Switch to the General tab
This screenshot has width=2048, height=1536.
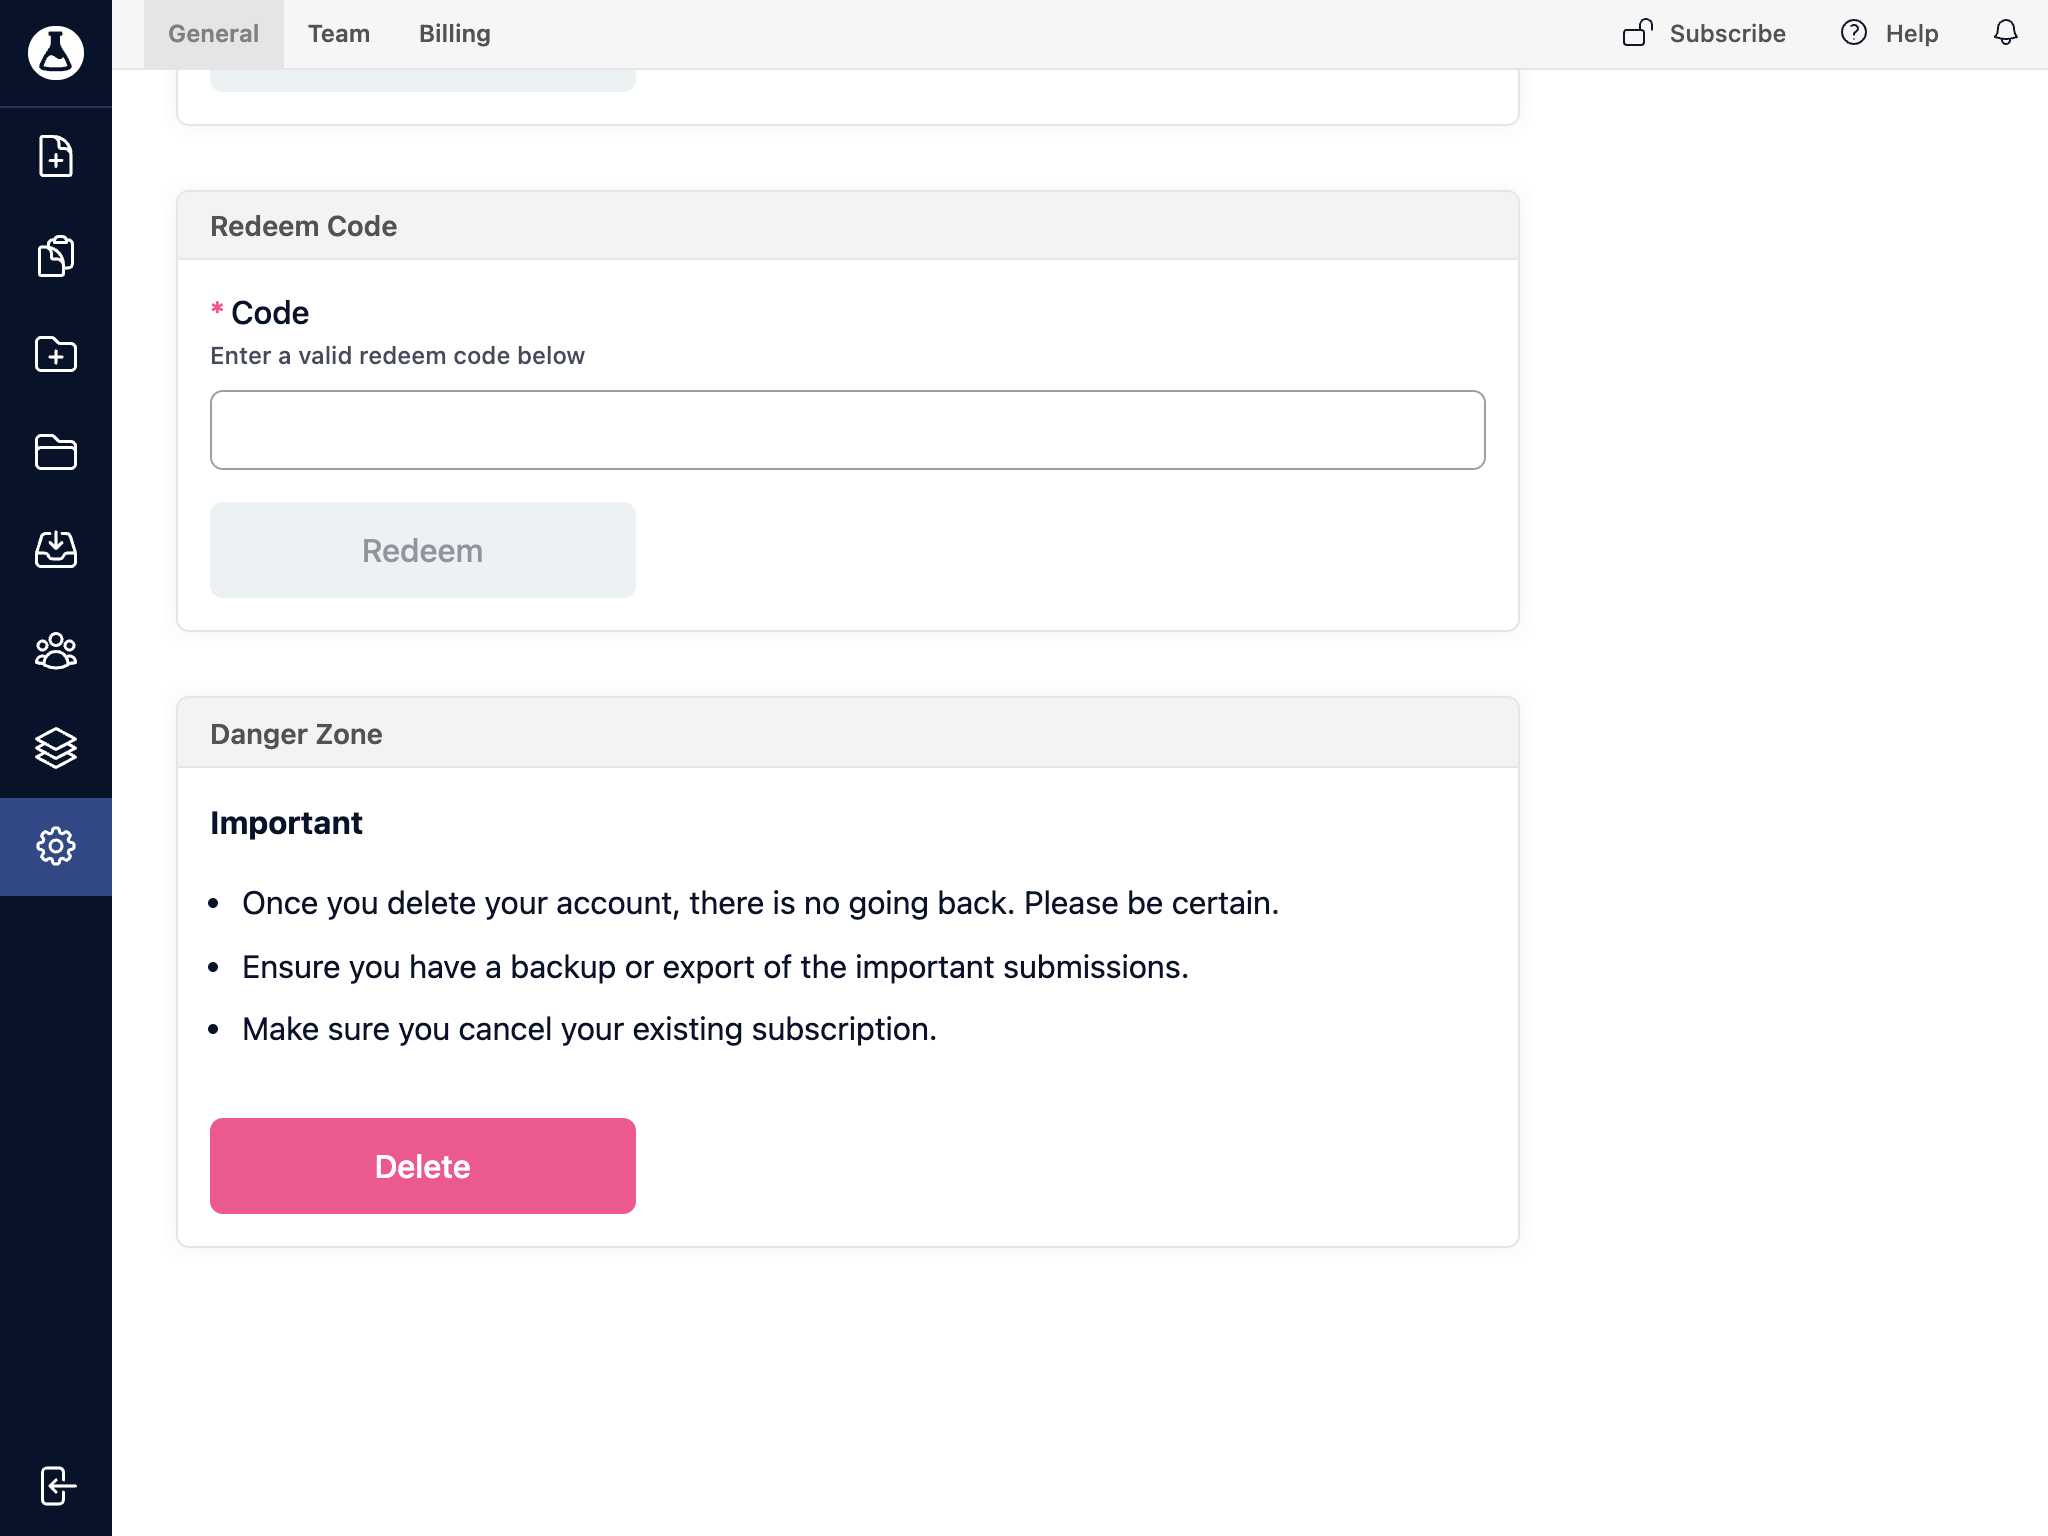pos(213,34)
